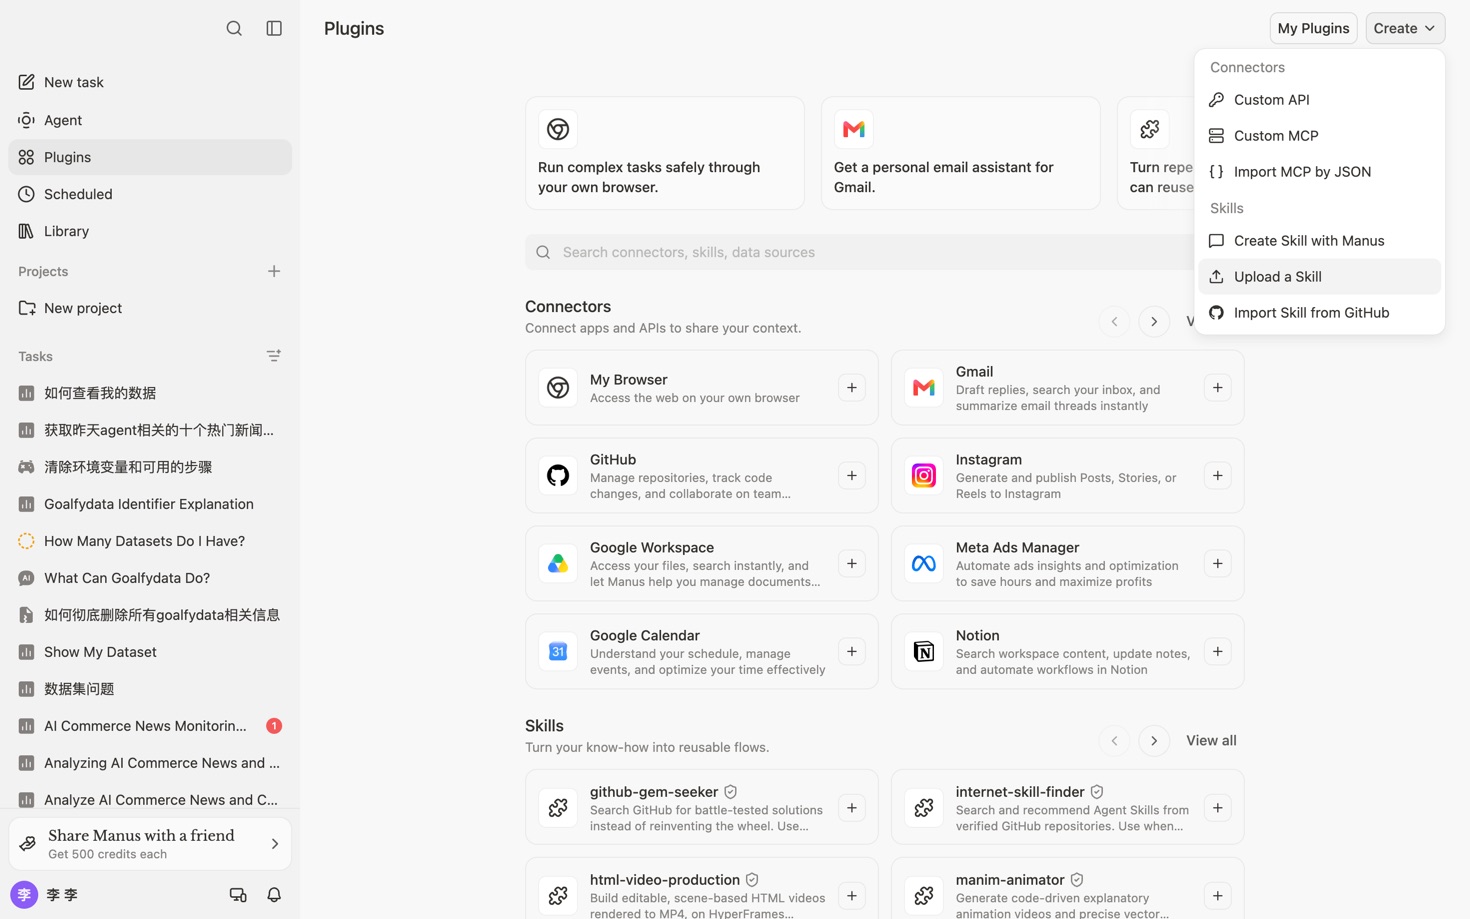Screen dimensions: 1470x919
Task: Collapse the sidebar with the panel toggle icon
Action: [274, 28]
